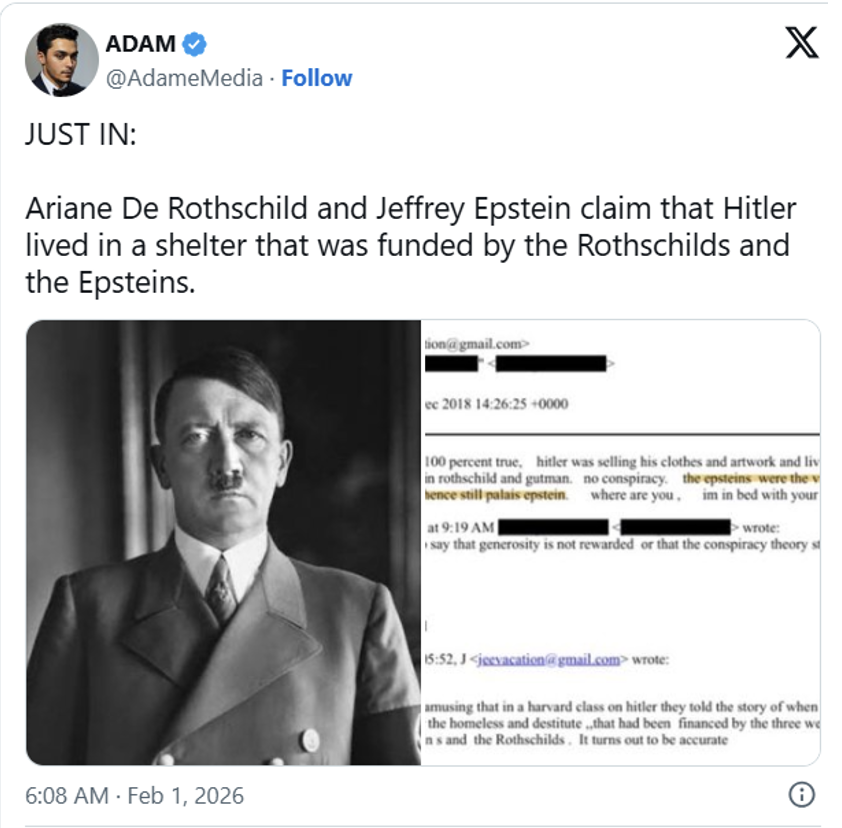Click the X logo icon
Screen dimensions: 842x828
(801, 43)
